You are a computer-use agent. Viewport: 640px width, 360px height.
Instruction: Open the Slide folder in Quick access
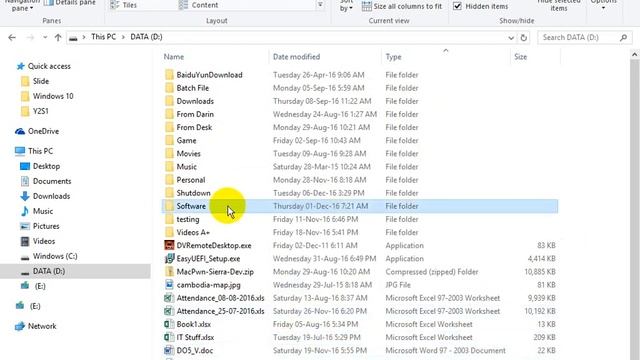pos(35,81)
